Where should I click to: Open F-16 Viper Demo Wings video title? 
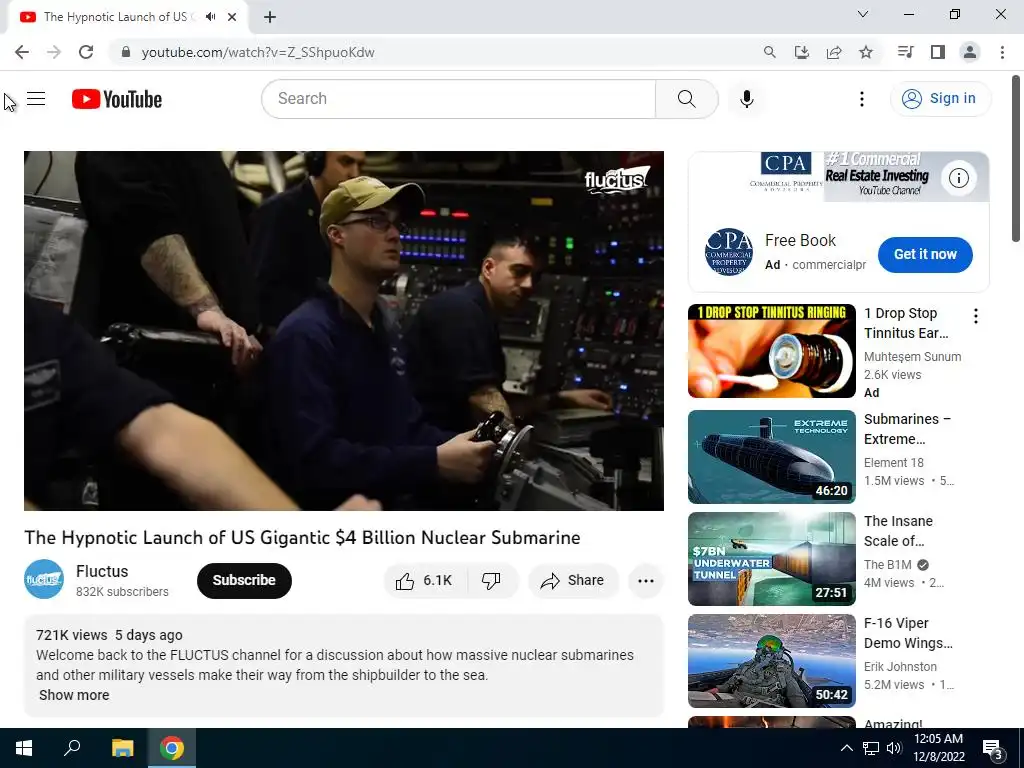[908, 633]
